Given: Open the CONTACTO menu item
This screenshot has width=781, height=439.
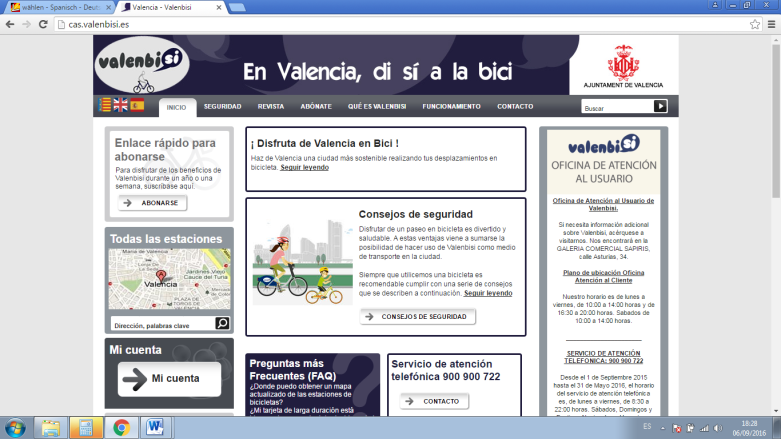Looking at the screenshot, I should pyautogui.click(x=515, y=107).
